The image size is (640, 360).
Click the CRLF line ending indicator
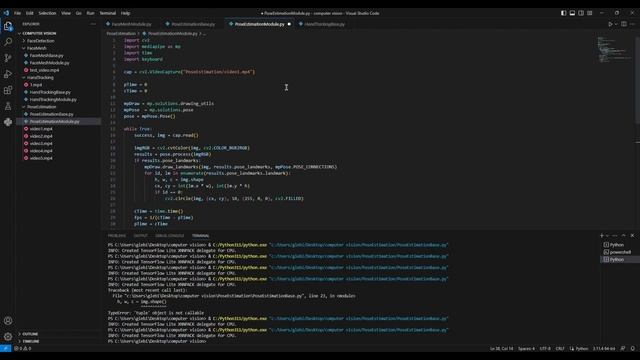click(560, 349)
